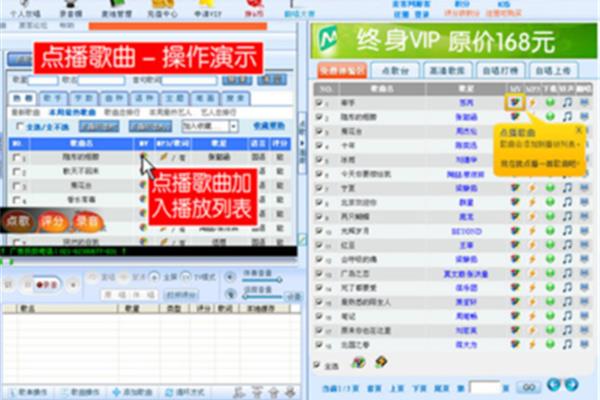Click the 终身VIP green banner
This screenshot has height=400, width=600.
pyautogui.click(x=454, y=41)
